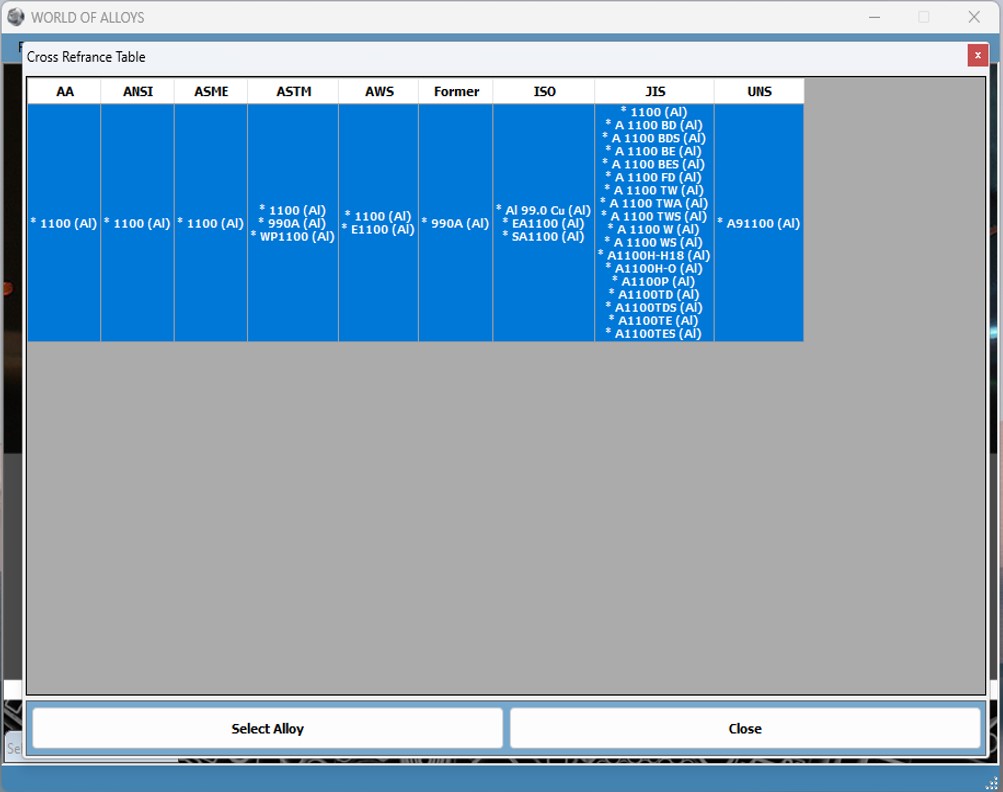Click the UNS column header
This screenshot has width=1003, height=792.
coord(759,91)
